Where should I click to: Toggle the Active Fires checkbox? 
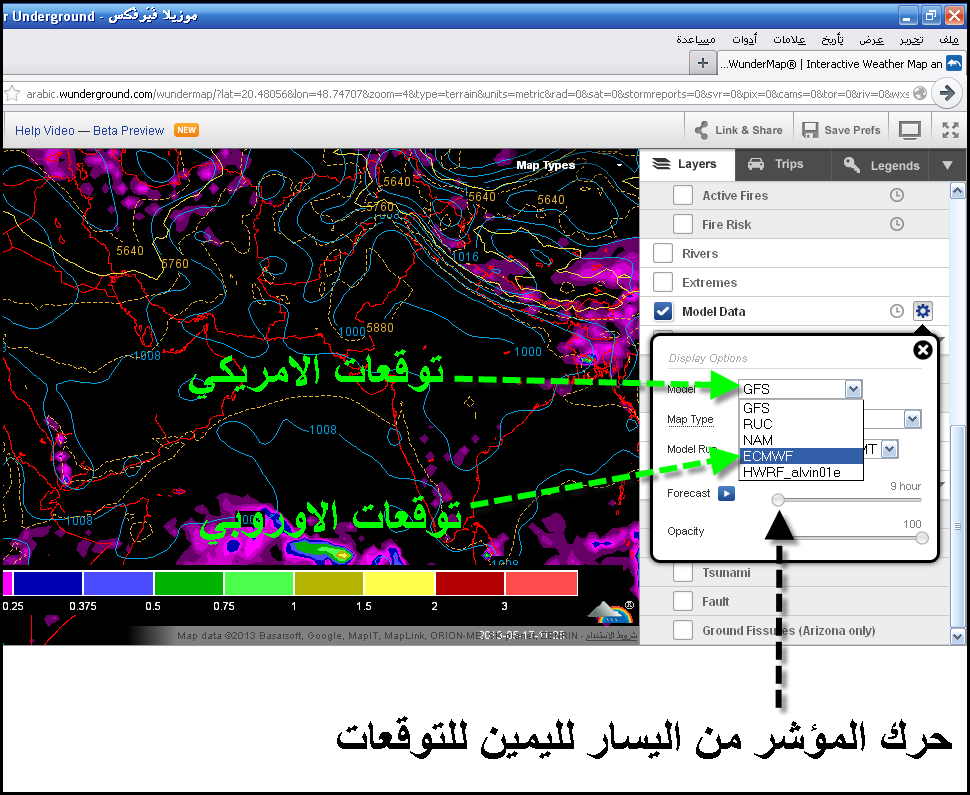[x=683, y=195]
